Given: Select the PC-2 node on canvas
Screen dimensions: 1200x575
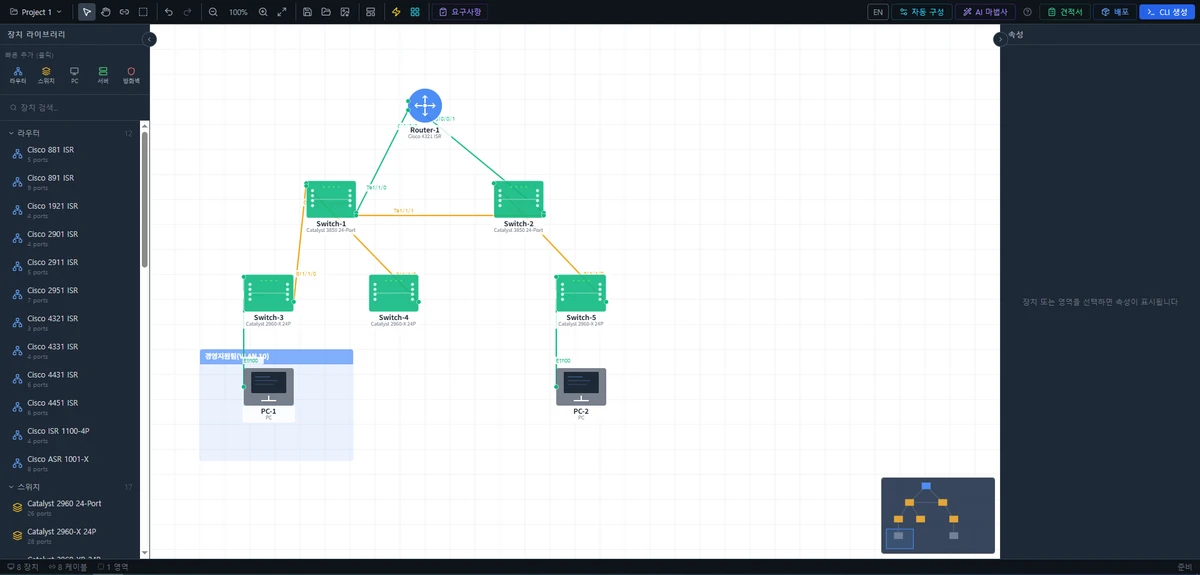Looking at the screenshot, I should point(581,387).
